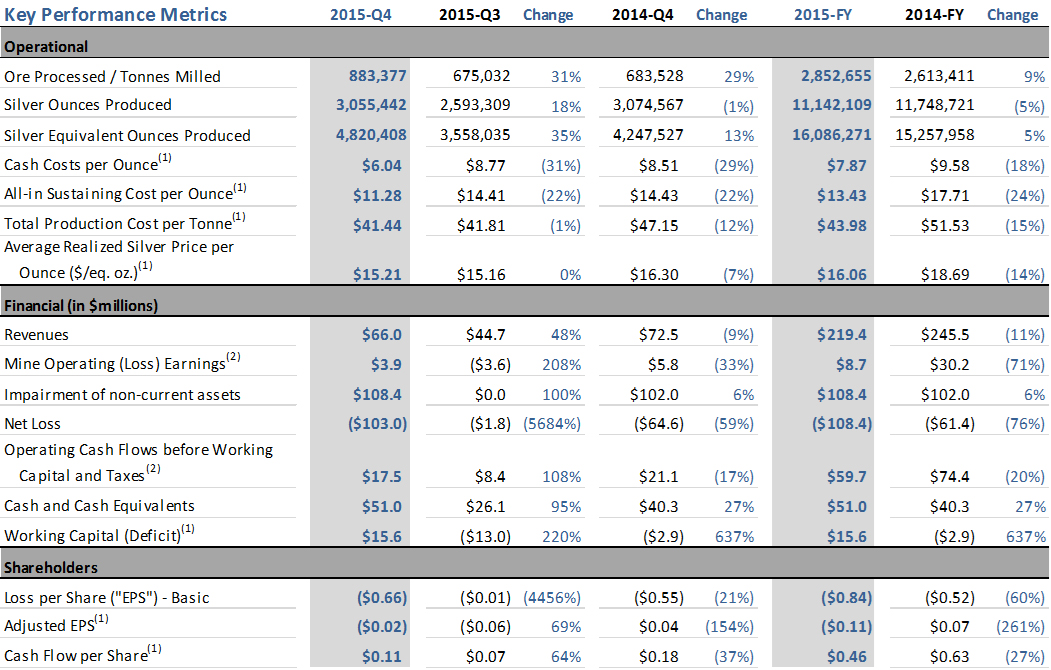Select the 2015-Q3 column header
This screenshot has height=670, width=1051.
(x=469, y=15)
